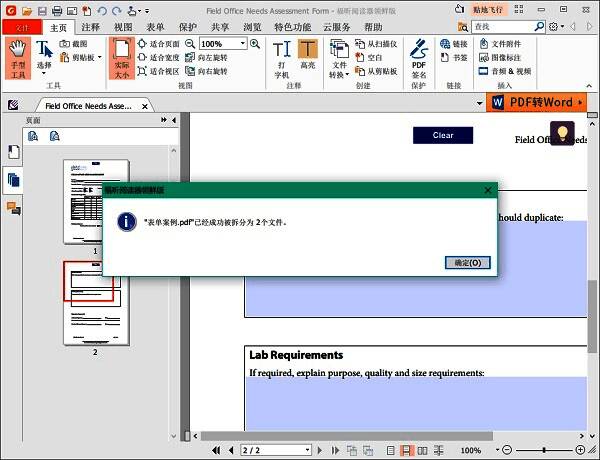Click the Actual Size (实际大小) button
The height and width of the screenshot is (460, 600).
click(x=121, y=56)
